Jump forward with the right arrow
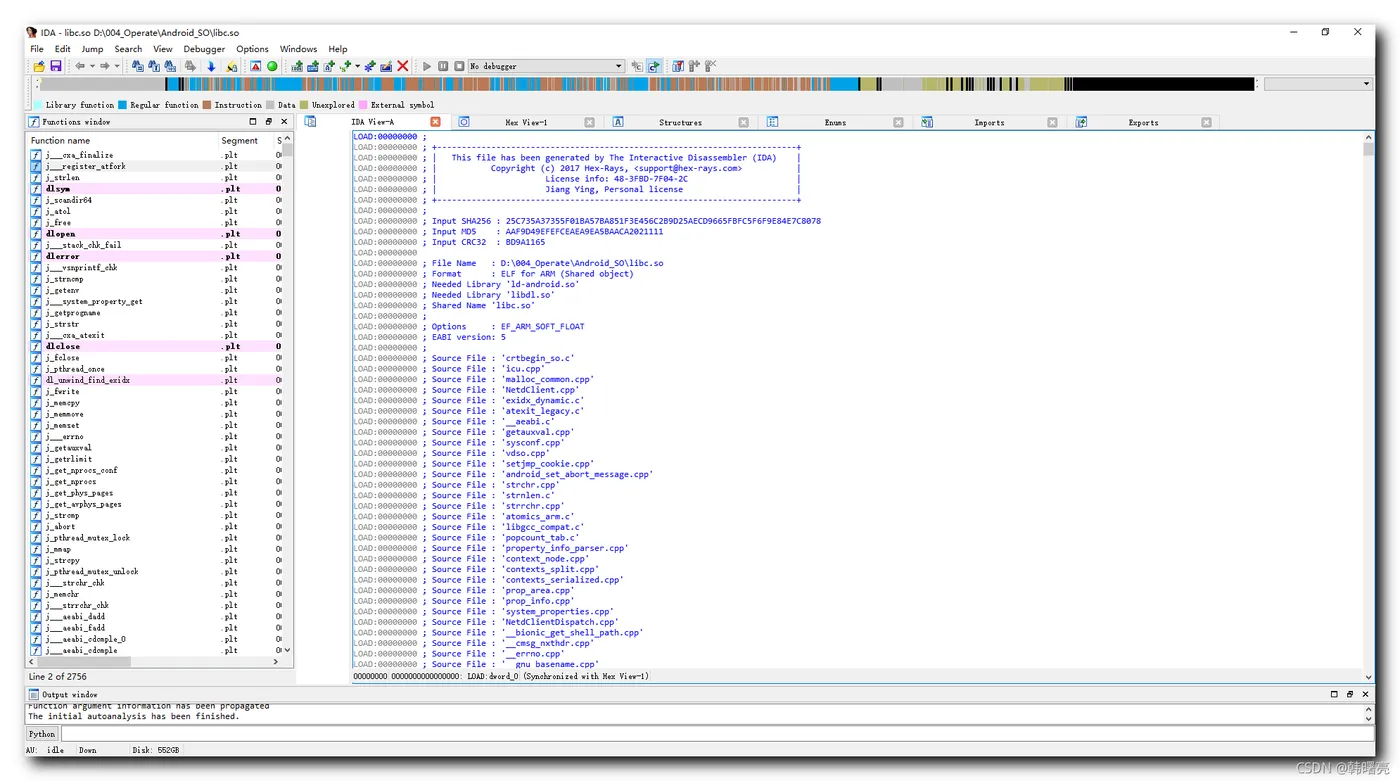 click(x=105, y=66)
